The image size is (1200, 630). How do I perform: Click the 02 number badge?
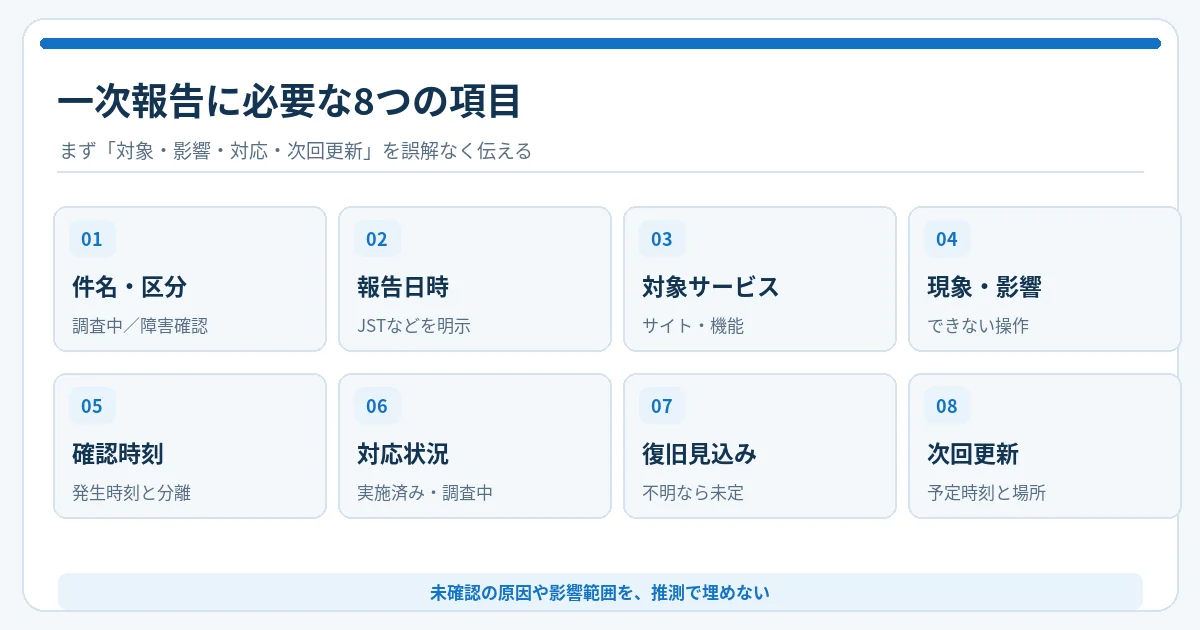[377, 239]
